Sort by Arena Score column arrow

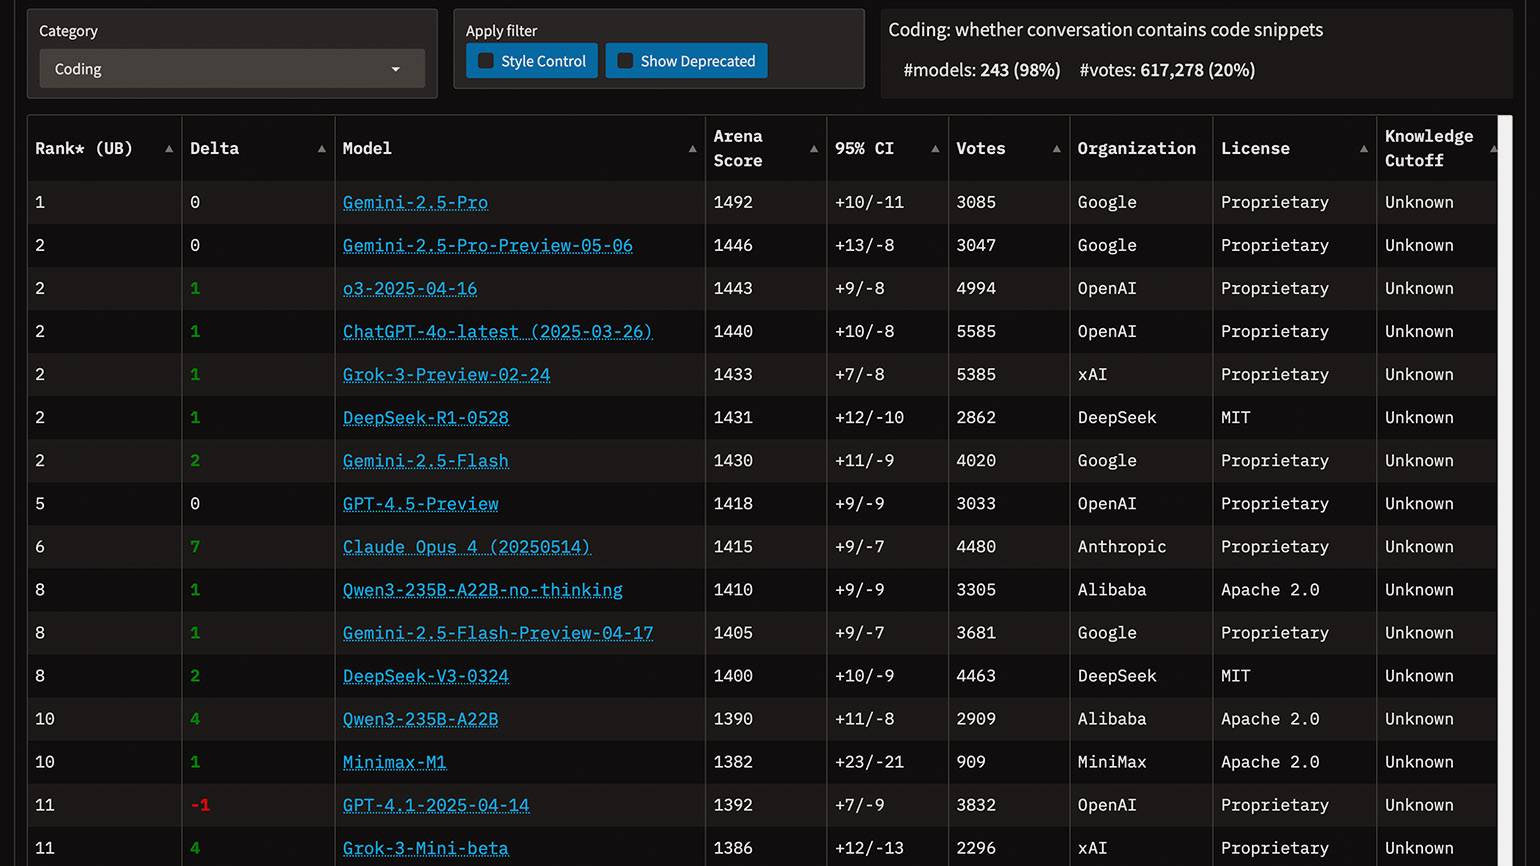(x=814, y=149)
